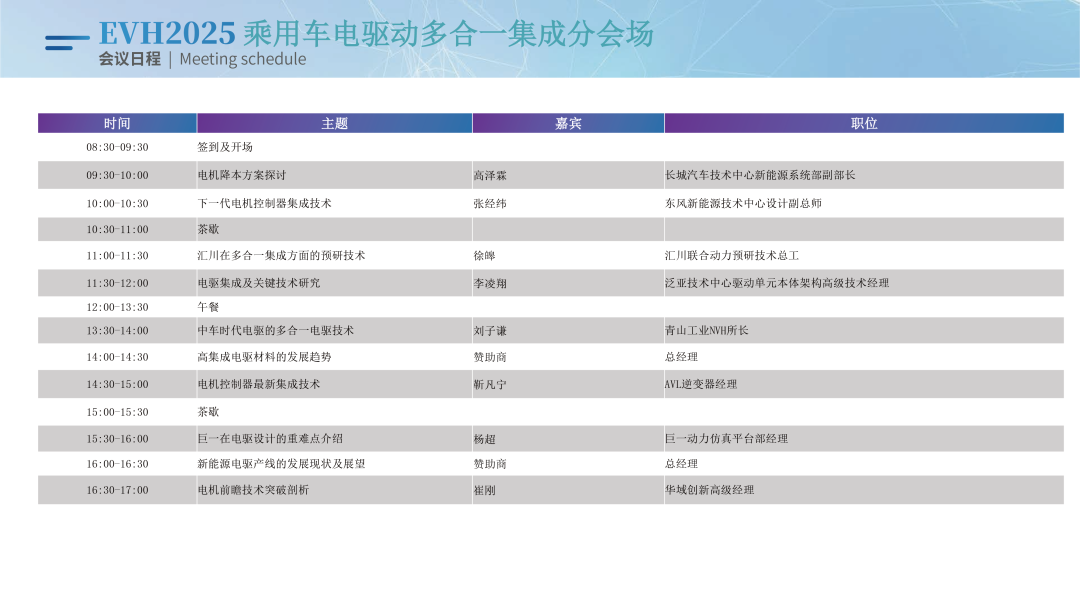Select the 华域创新高级经理 position cell
The width and height of the screenshot is (1080, 607).
click(709, 490)
